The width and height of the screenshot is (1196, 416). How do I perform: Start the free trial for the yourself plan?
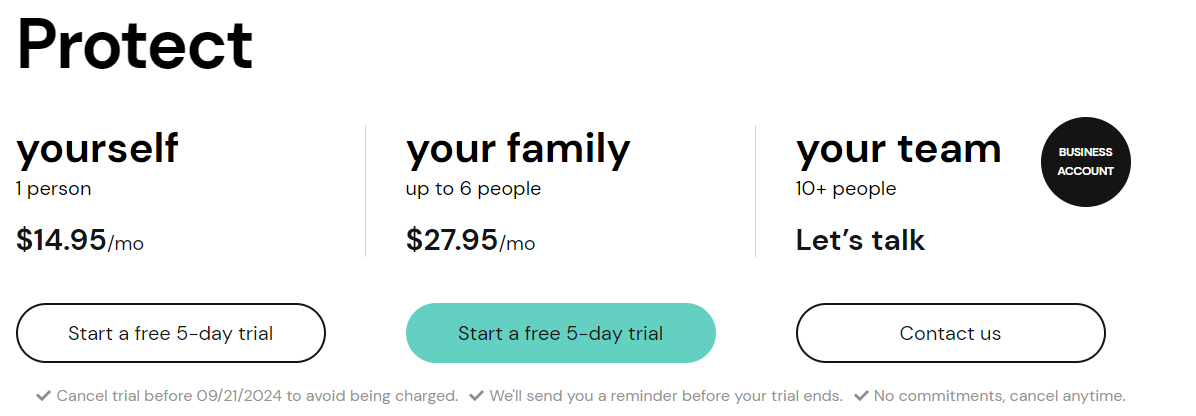171,333
